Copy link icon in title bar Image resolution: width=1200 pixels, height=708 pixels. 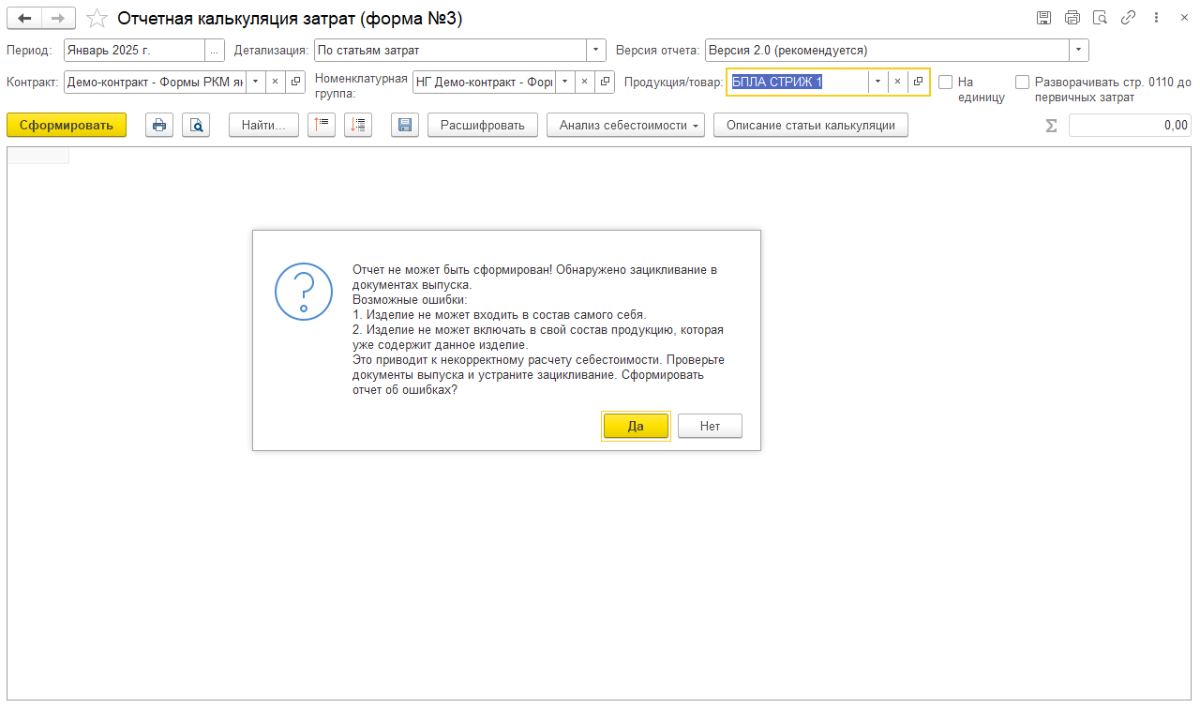coord(1128,18)
